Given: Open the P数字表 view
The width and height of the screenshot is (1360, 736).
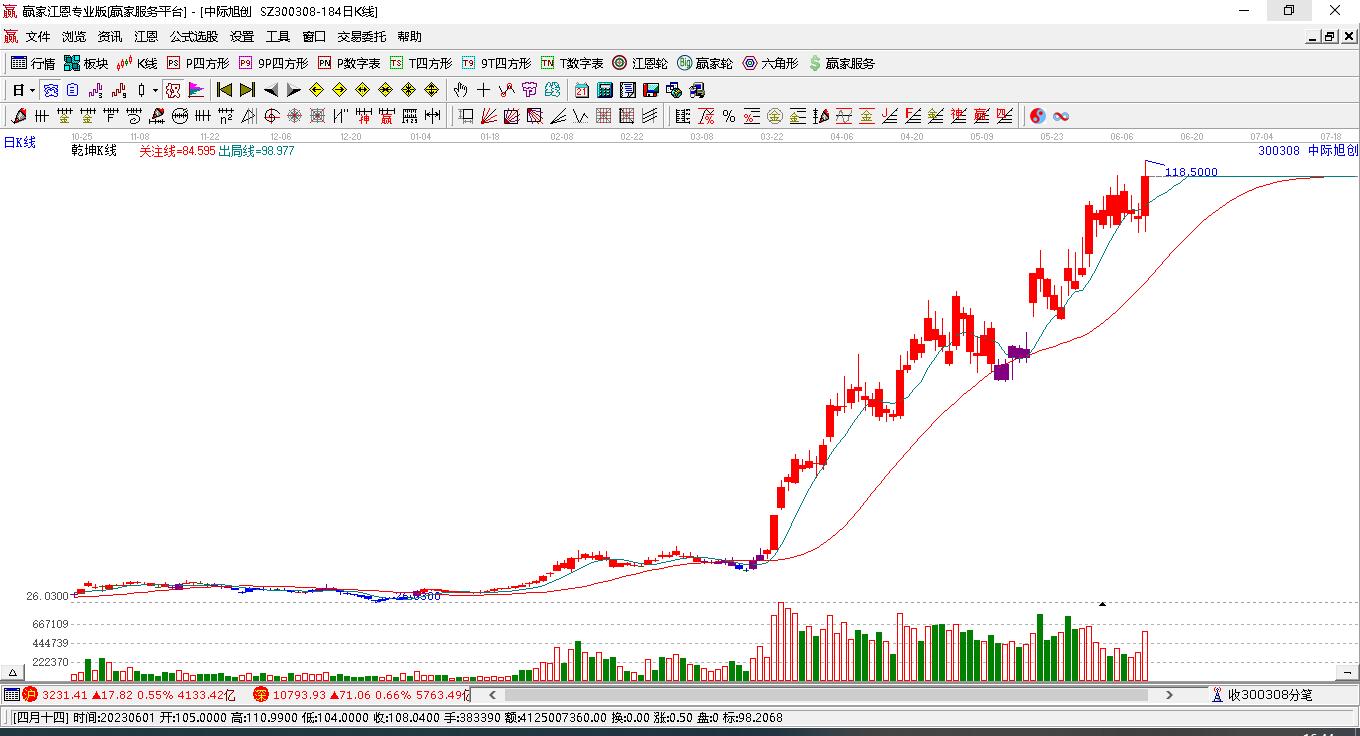Looking at the screenshot, I should 349,63.
